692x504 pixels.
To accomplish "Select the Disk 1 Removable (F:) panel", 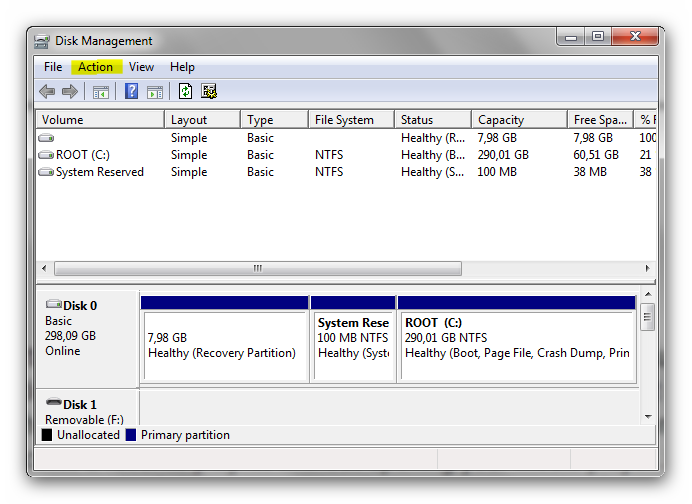I will click(87, 407).
